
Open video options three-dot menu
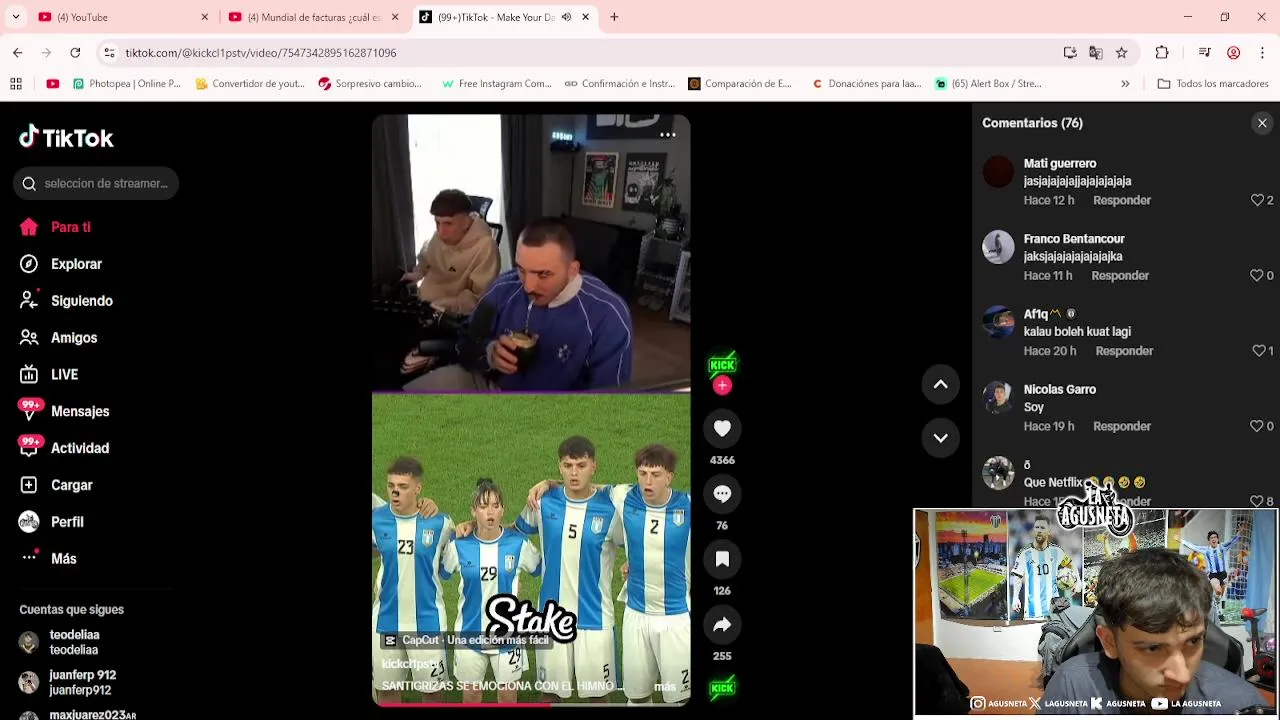[x=668, y=134]
